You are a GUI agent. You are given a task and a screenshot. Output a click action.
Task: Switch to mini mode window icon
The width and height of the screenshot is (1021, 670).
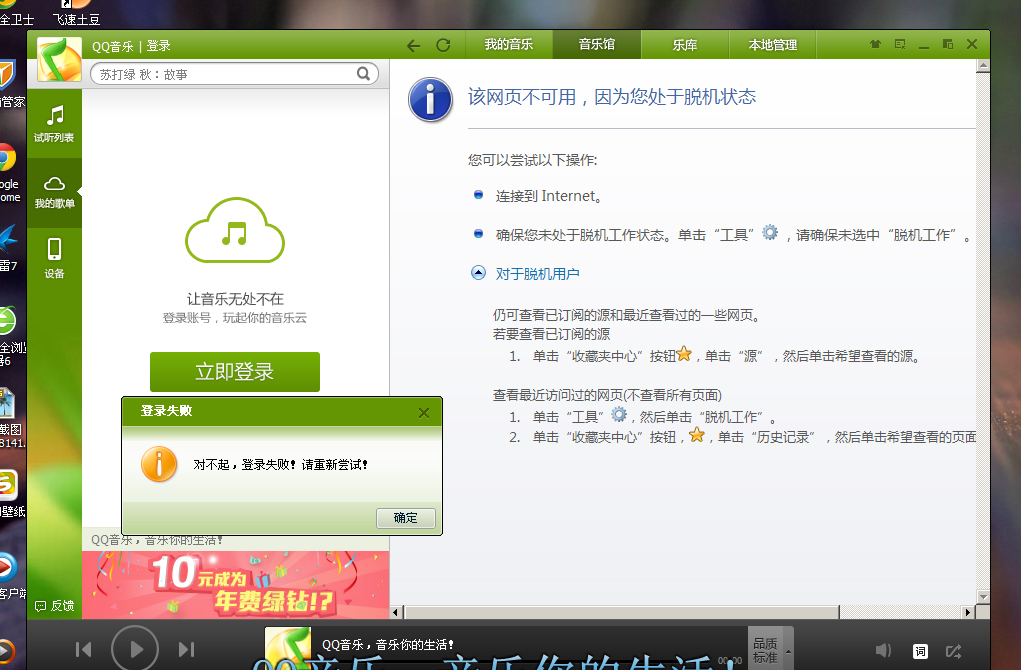pyautogui.click(x=947, y=44)
